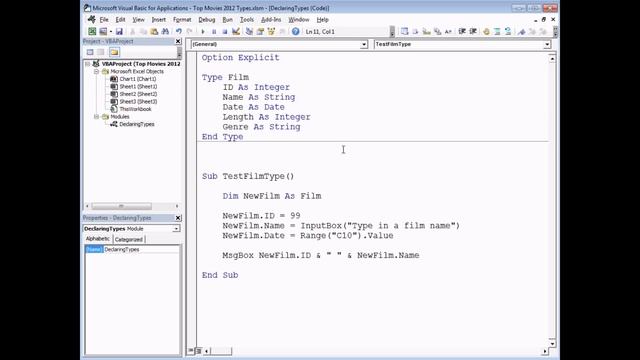This screenshot has width=640, height=360.
Task: Click the Parameter Info icon
Action: coord(438,31)
